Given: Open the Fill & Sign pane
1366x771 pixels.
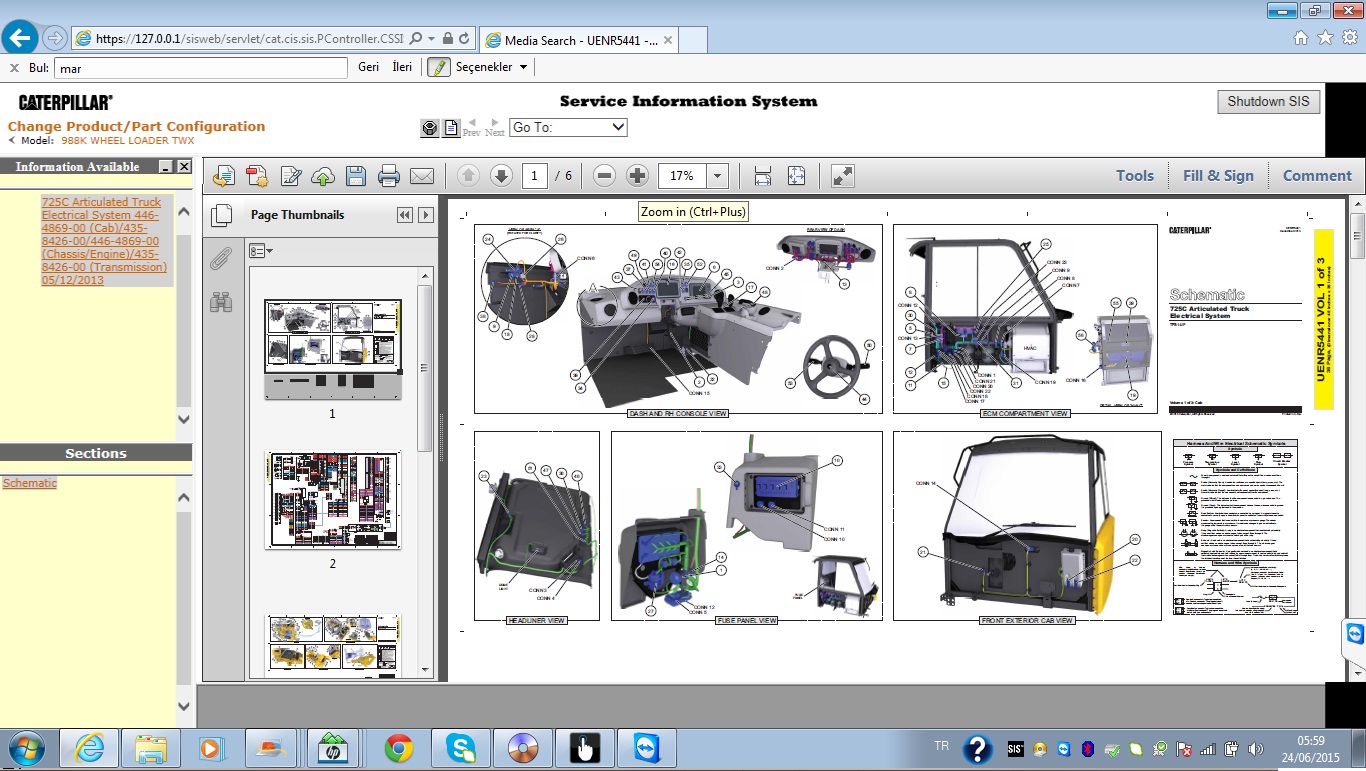Looking at the screenshot, I should tap(1218, 176).
